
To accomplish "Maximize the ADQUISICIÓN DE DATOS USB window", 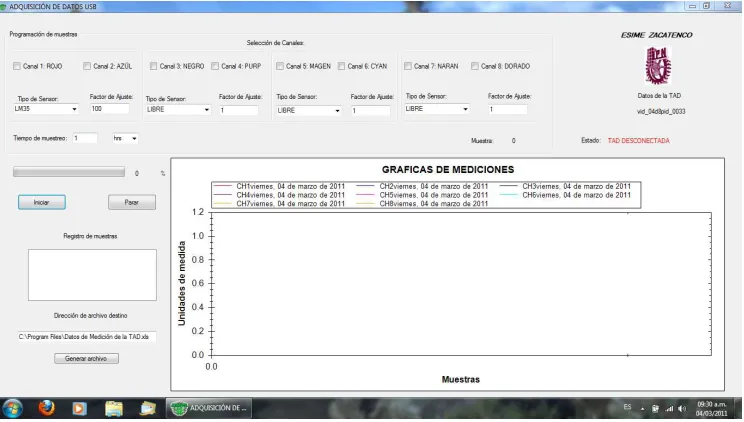I will tap(707, 6).
